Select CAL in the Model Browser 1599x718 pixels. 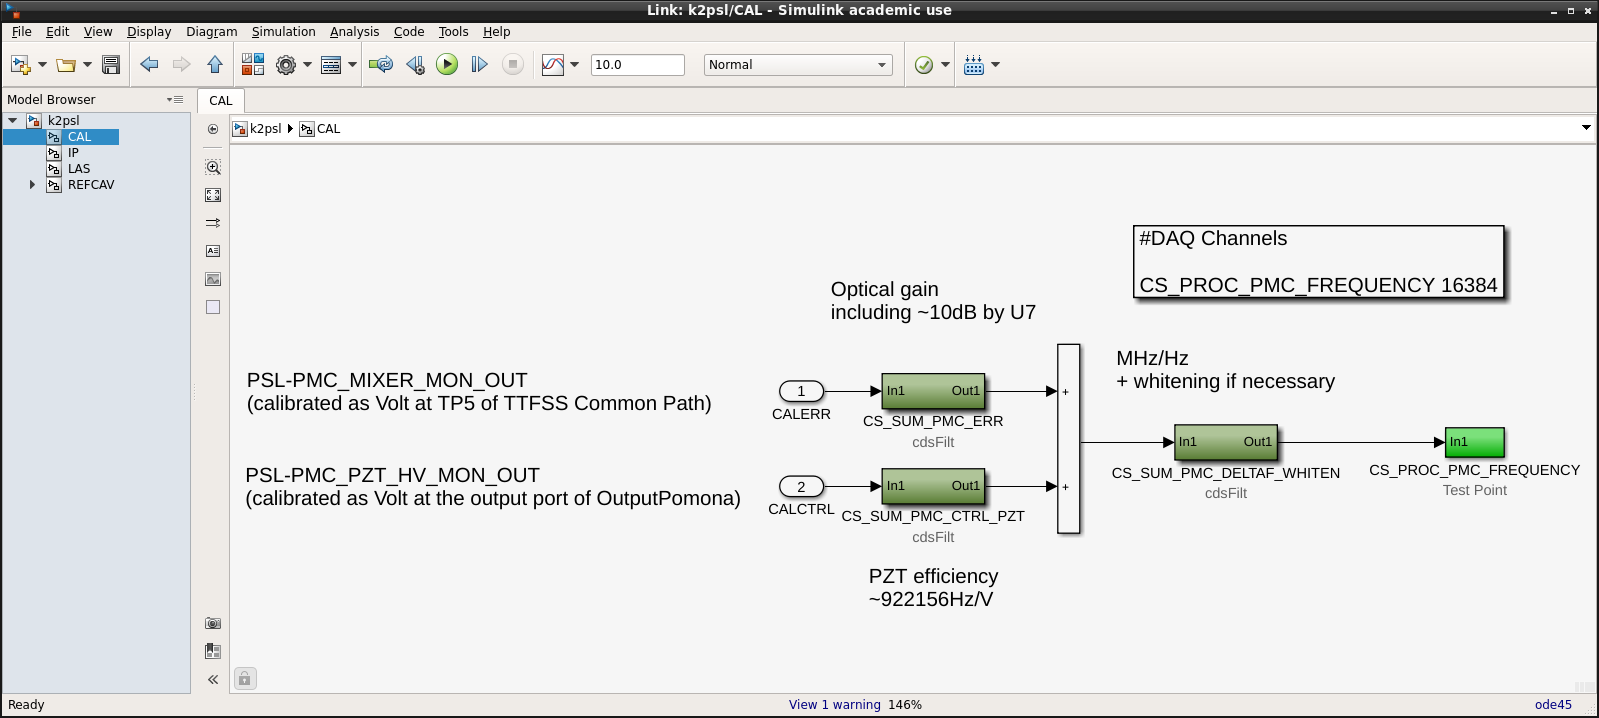tap(79, 137)
